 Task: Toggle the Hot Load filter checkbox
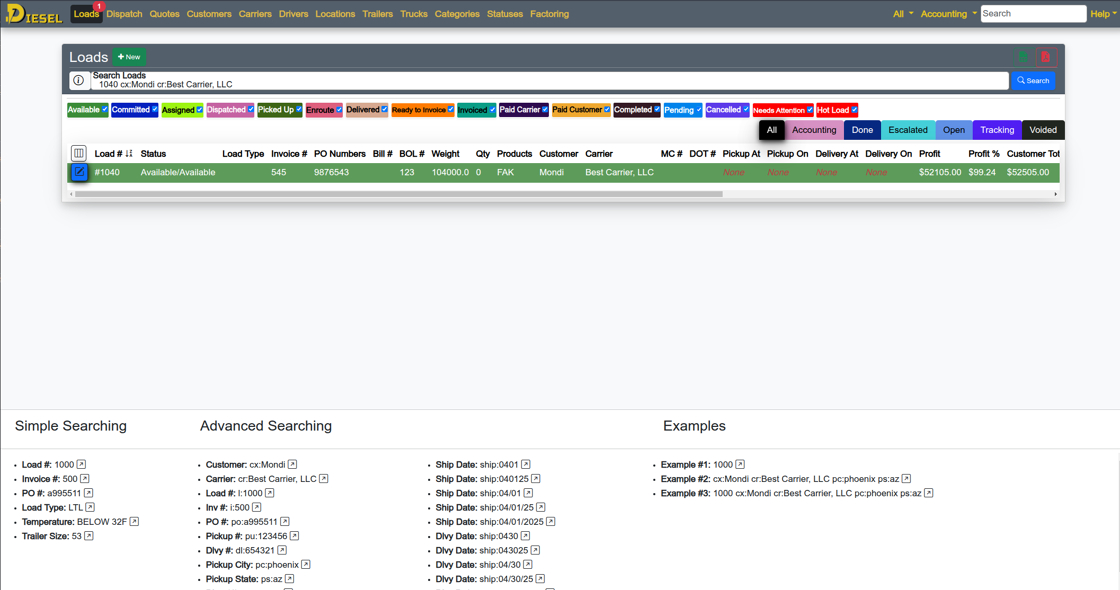854,109
